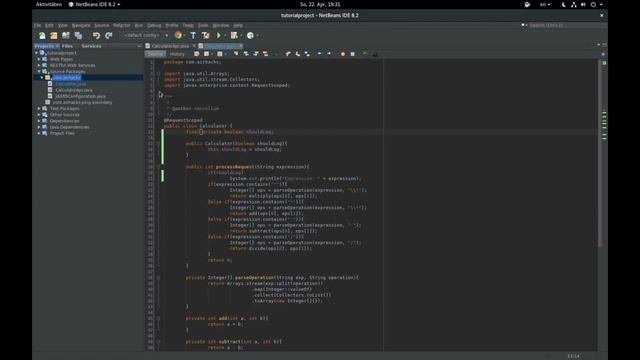This screenshot has height=360, width=640.
Task: Expand the Web Pages node
Action: (39, 59)
